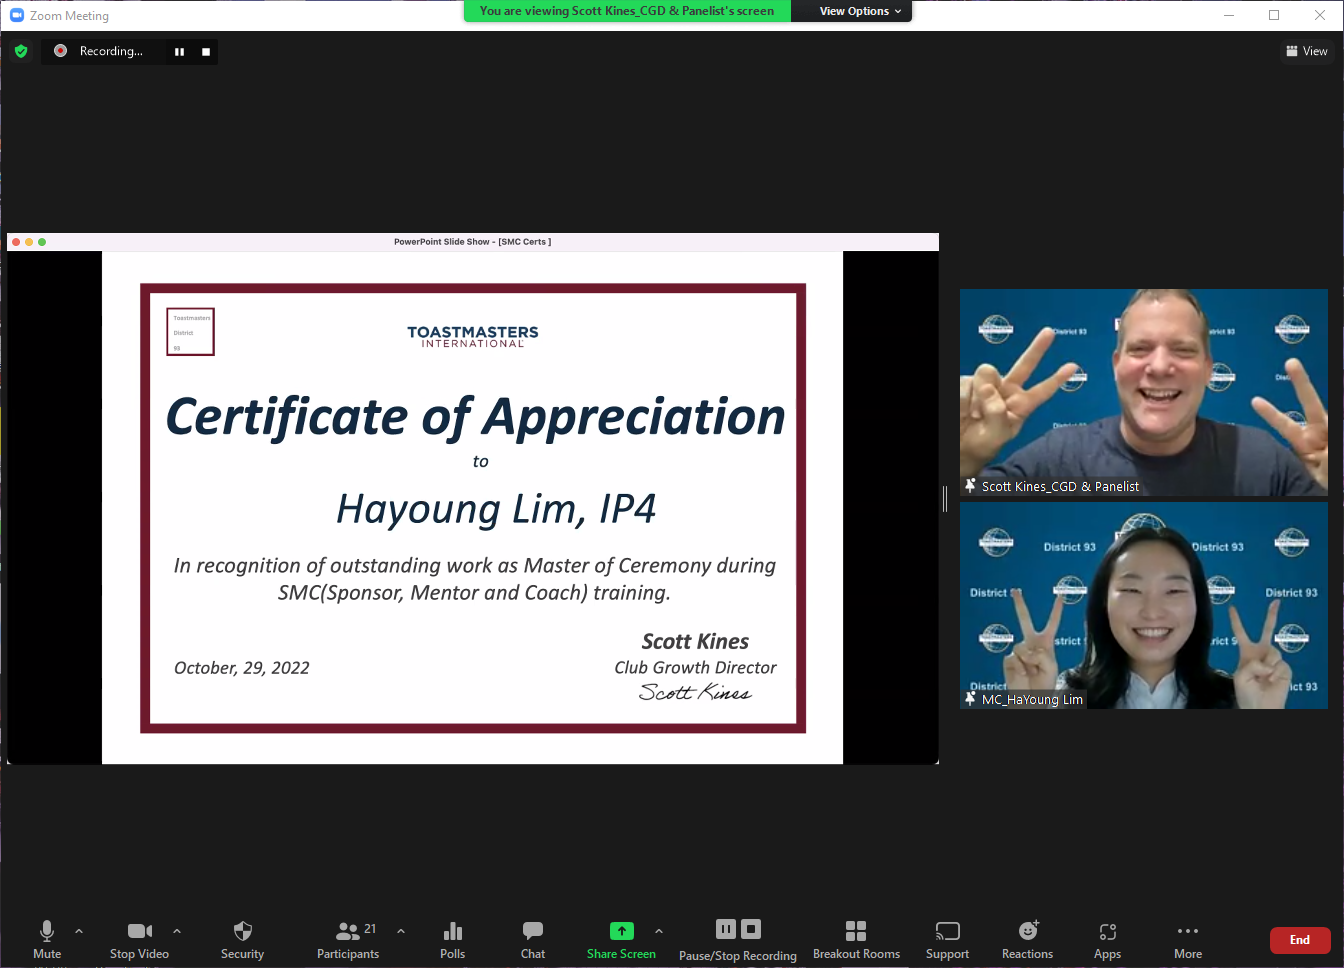
Task: Click Toastmasters International heading on slide
Action: pyautogui.click(x=473, y=337)
